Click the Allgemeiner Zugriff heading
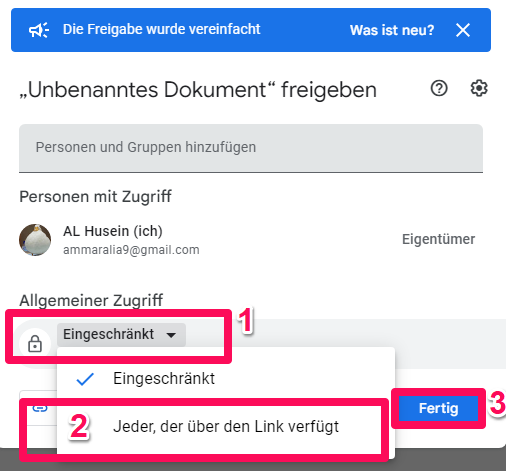 (91, 300)
